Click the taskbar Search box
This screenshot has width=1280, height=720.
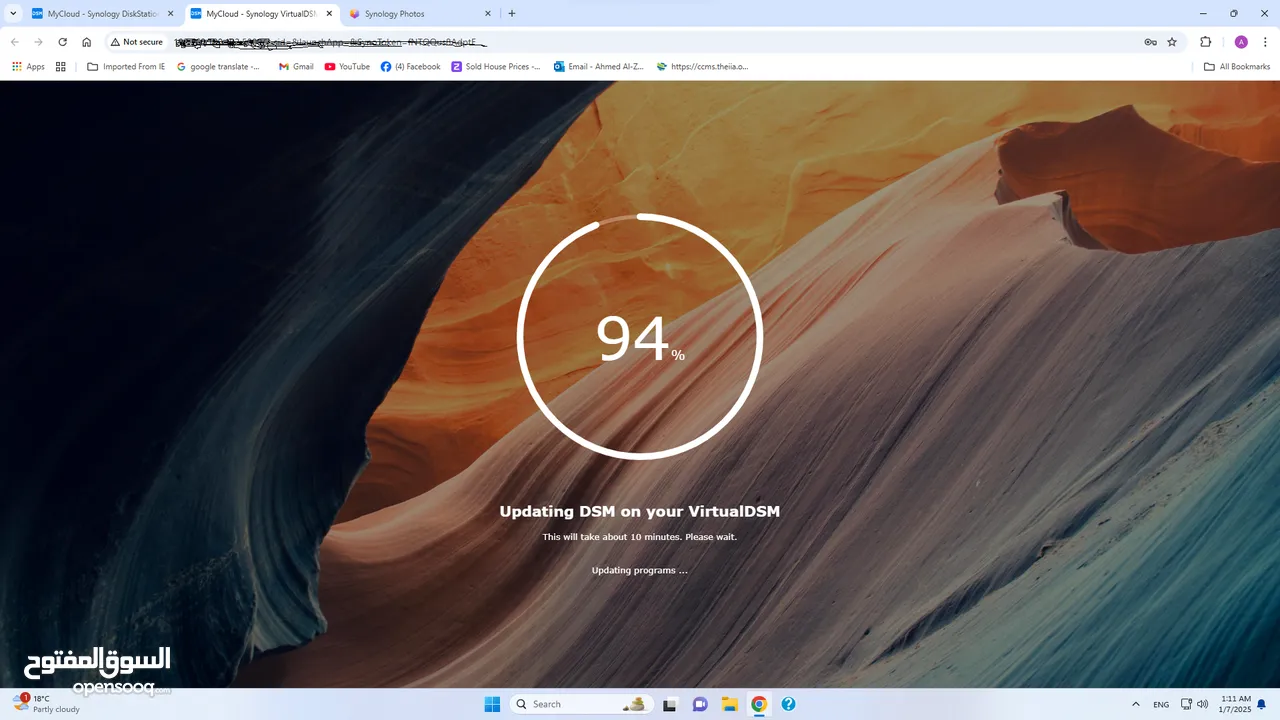(583, 704)
